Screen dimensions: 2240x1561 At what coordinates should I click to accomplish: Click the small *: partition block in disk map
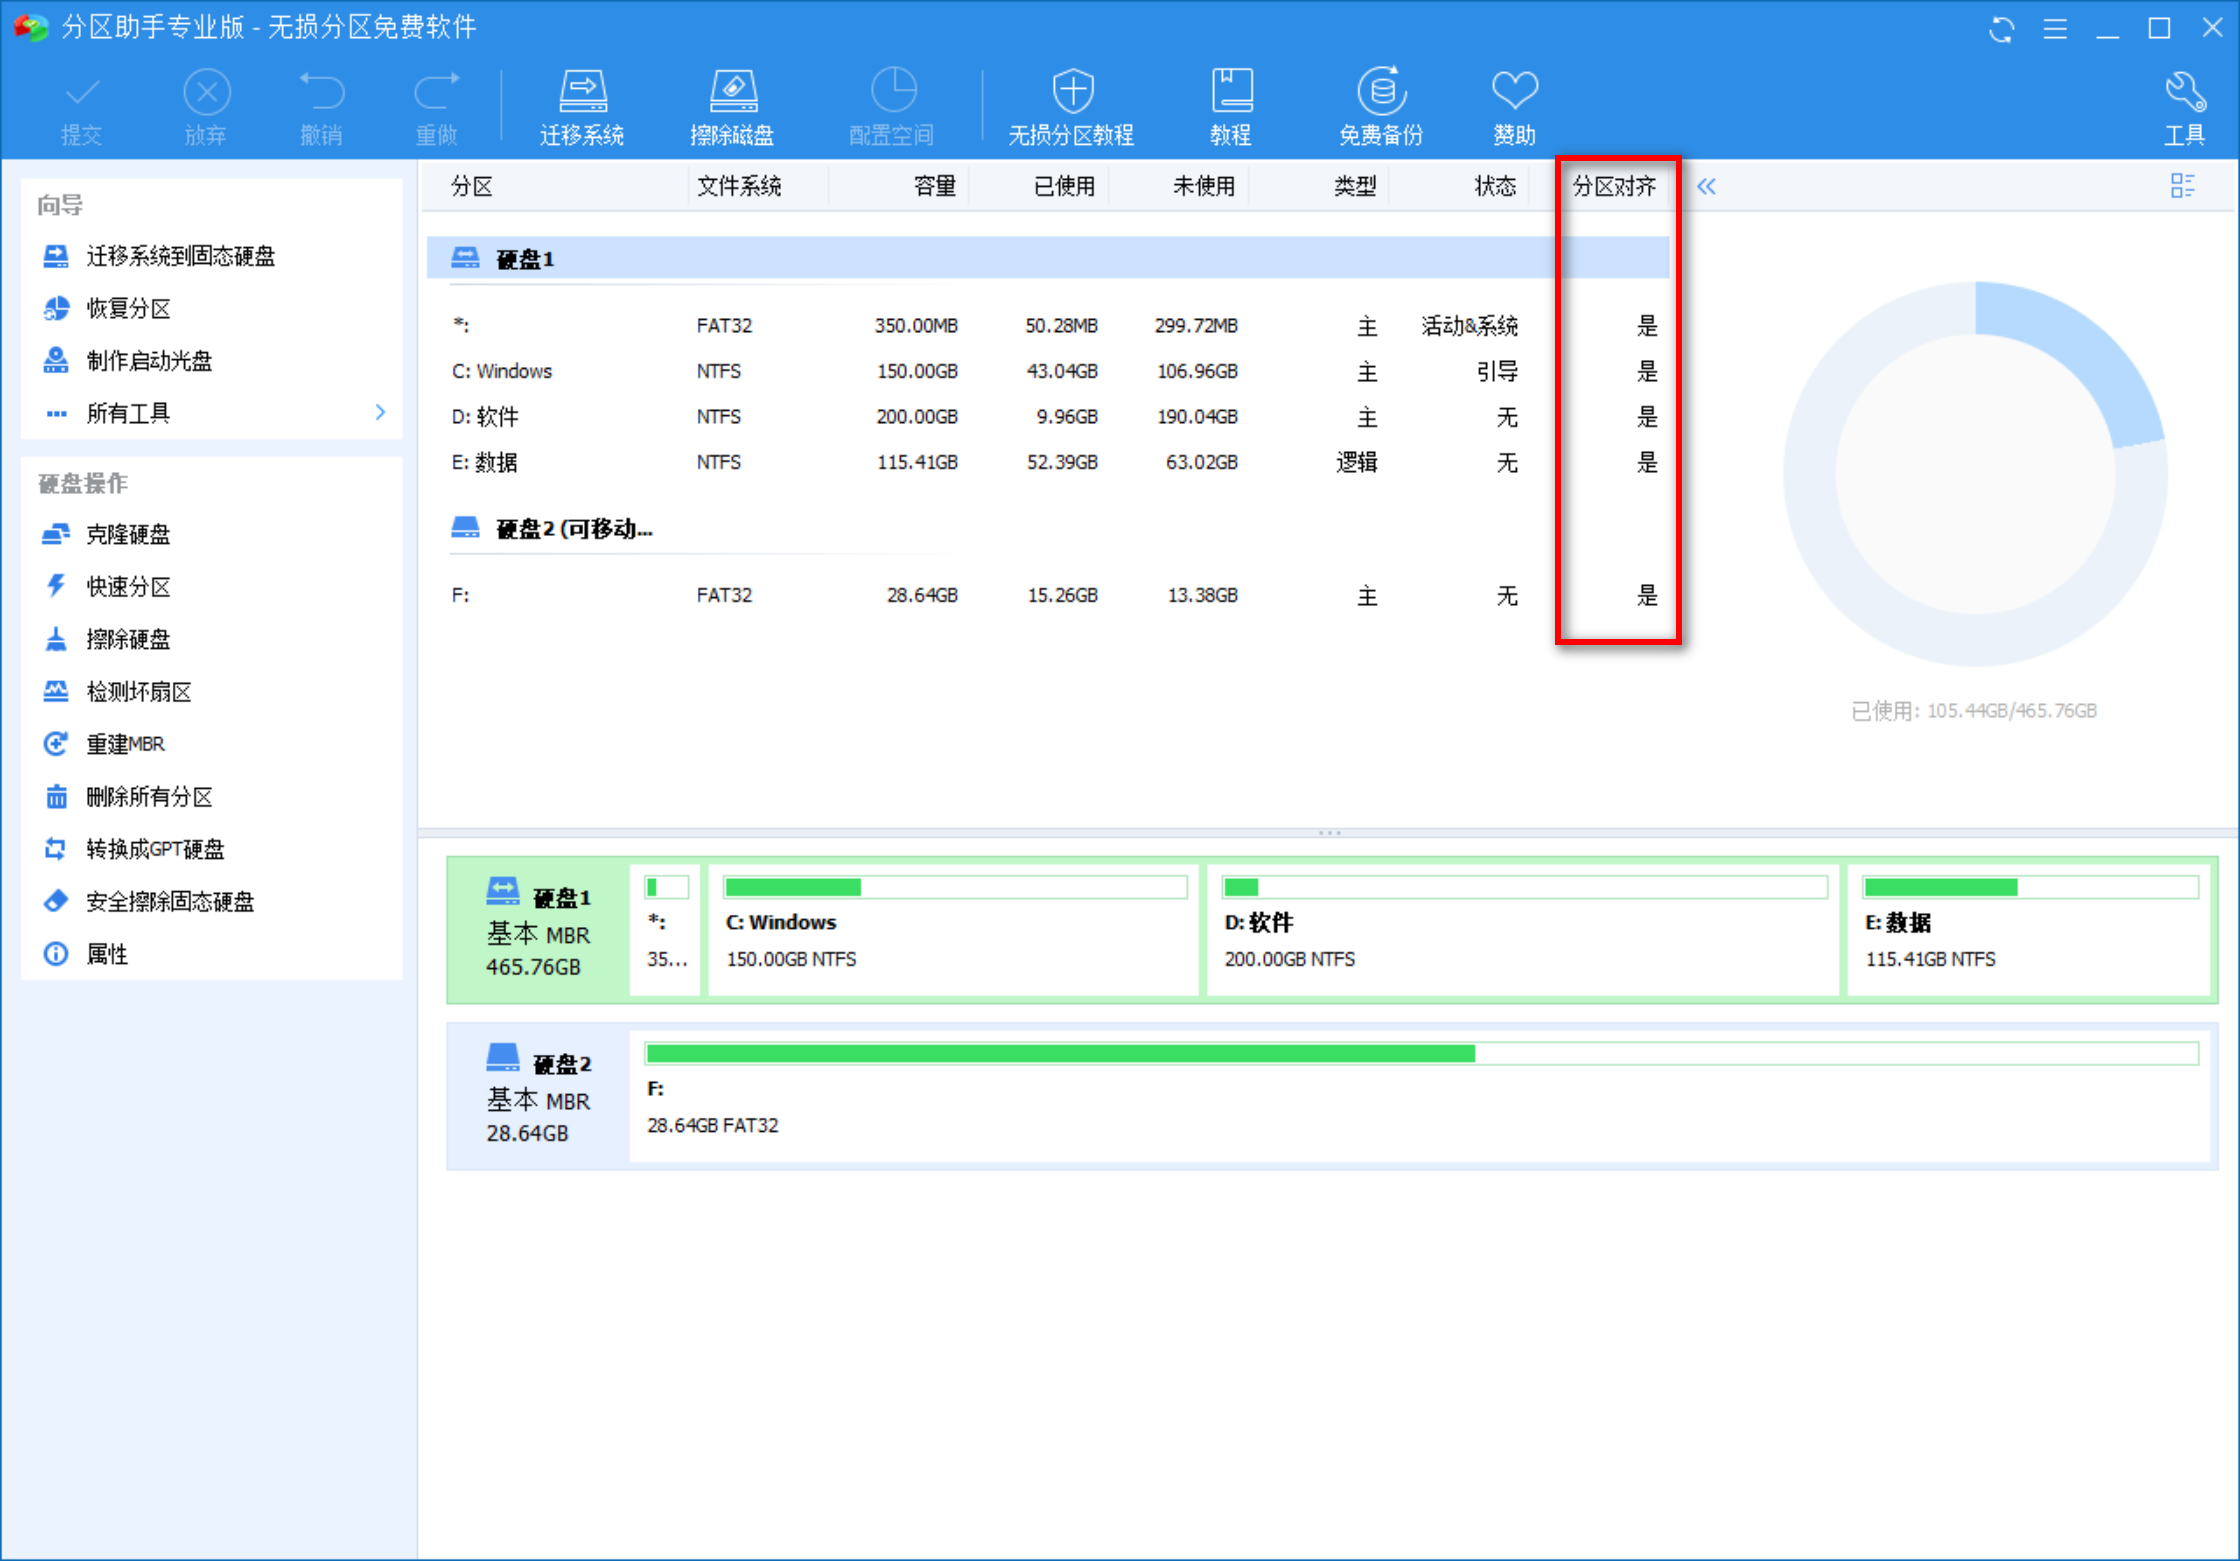[x=666, y=930]
